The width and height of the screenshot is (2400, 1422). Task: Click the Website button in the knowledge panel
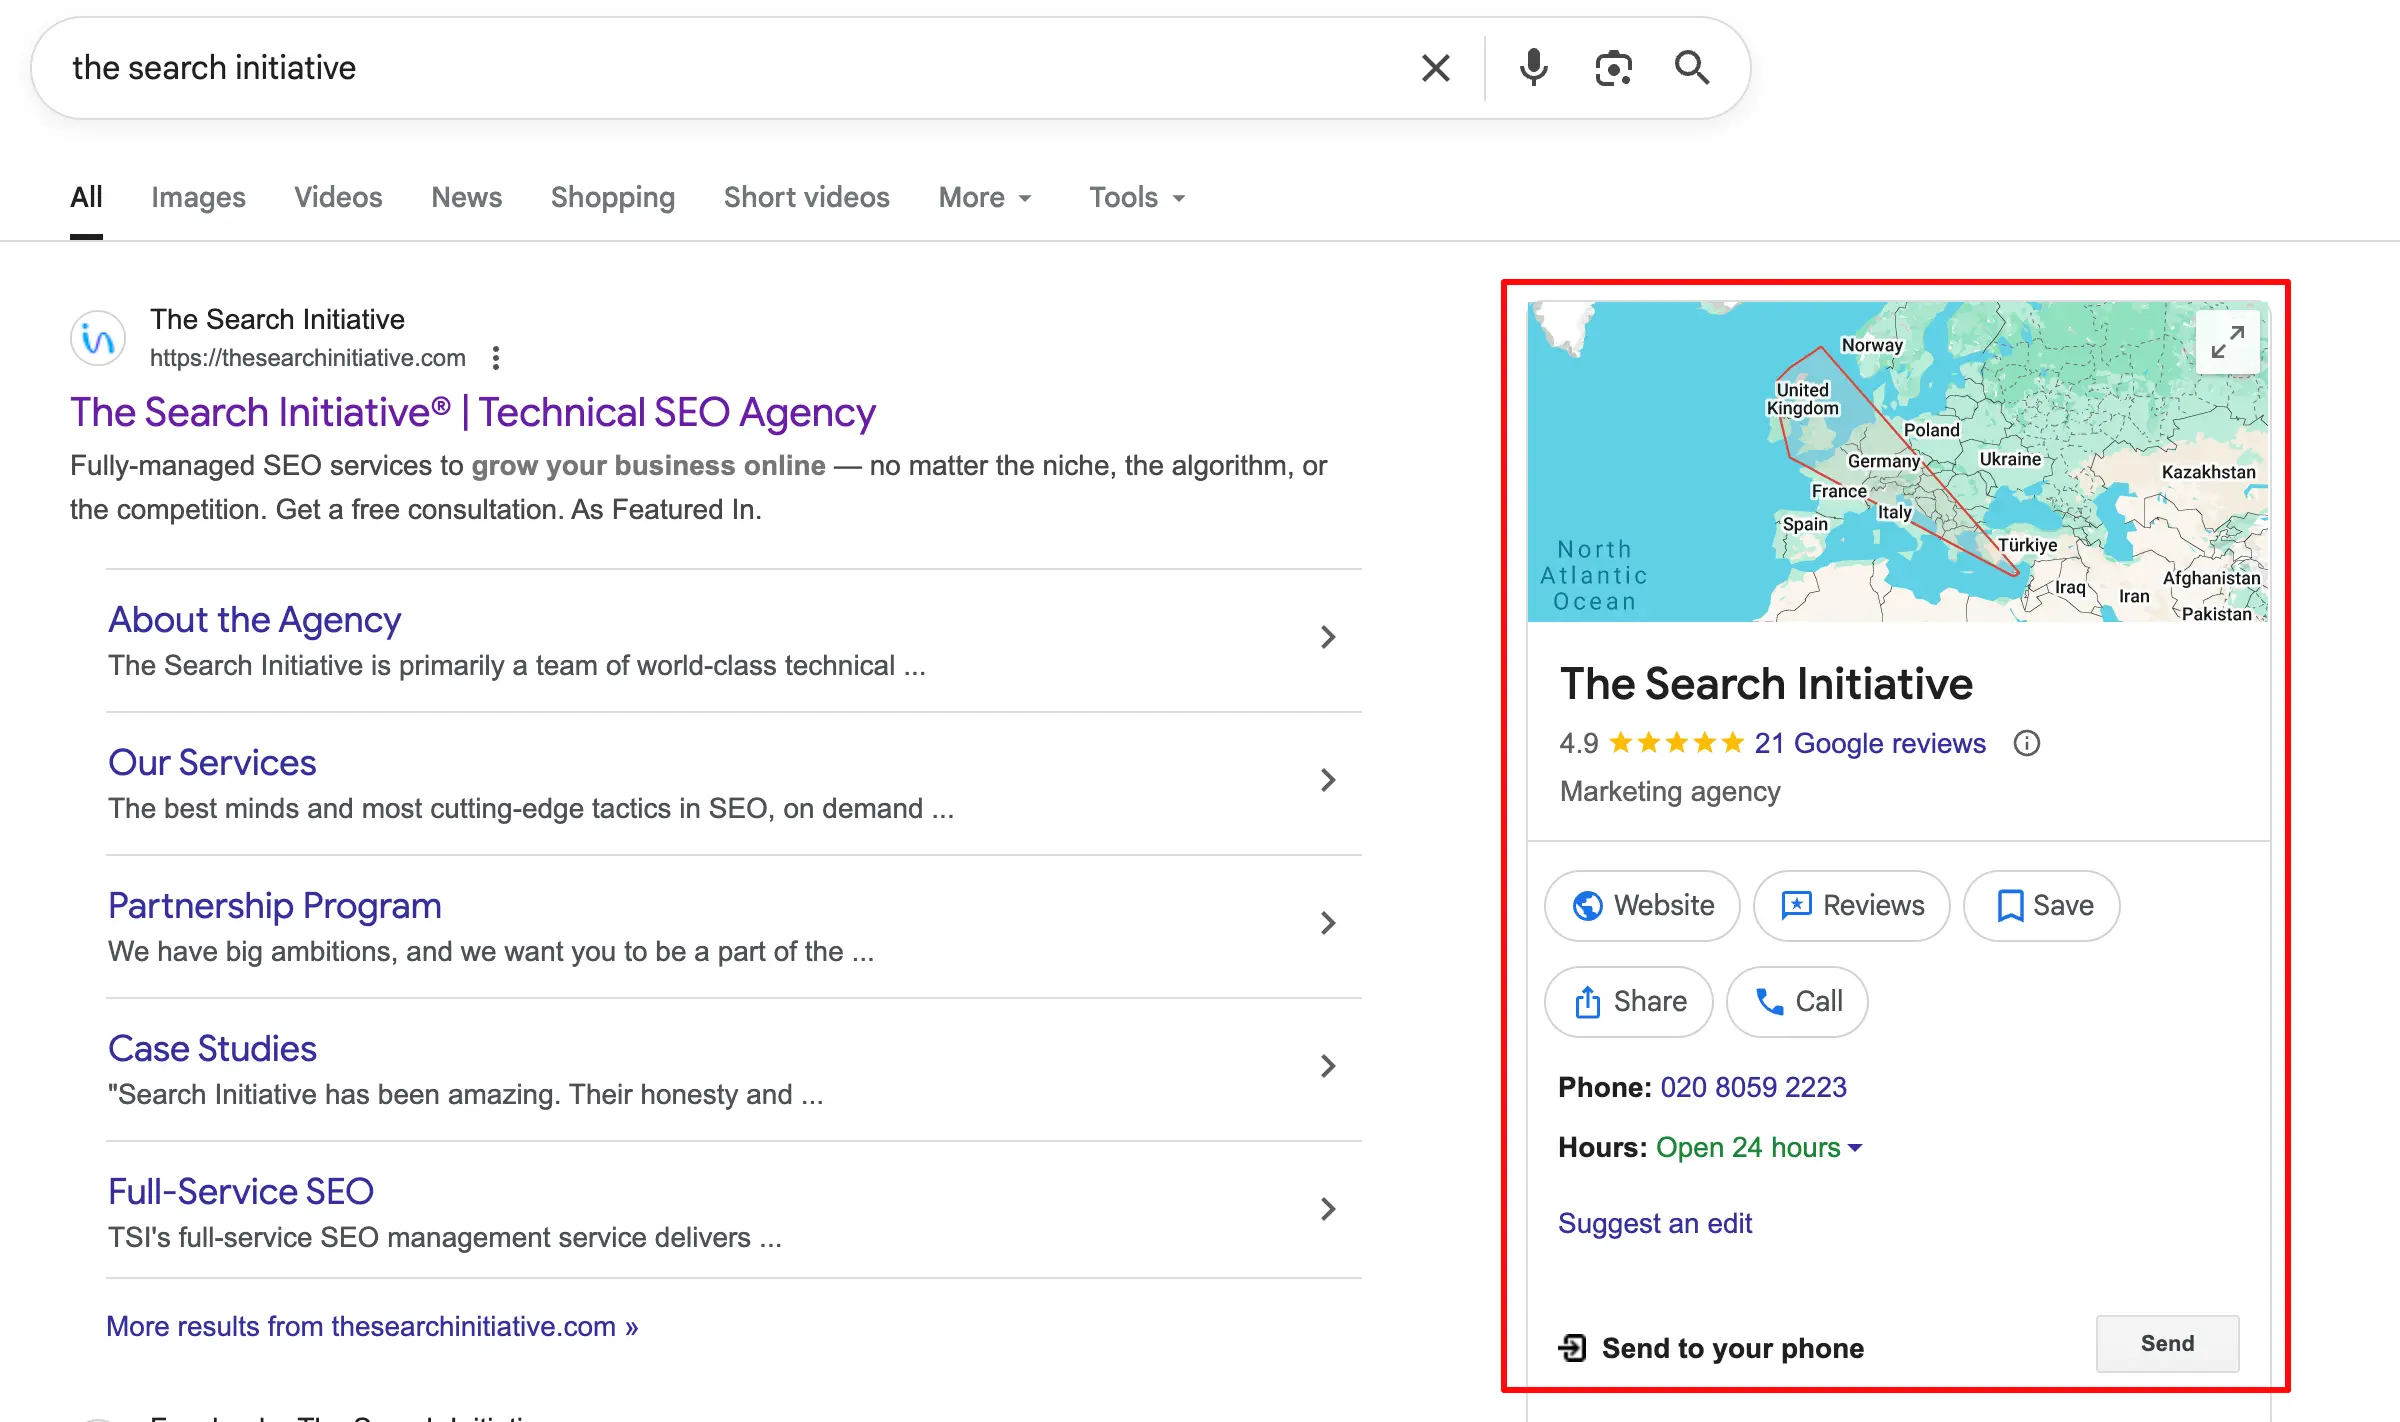pyautogui.click(x=1642, y=906)
